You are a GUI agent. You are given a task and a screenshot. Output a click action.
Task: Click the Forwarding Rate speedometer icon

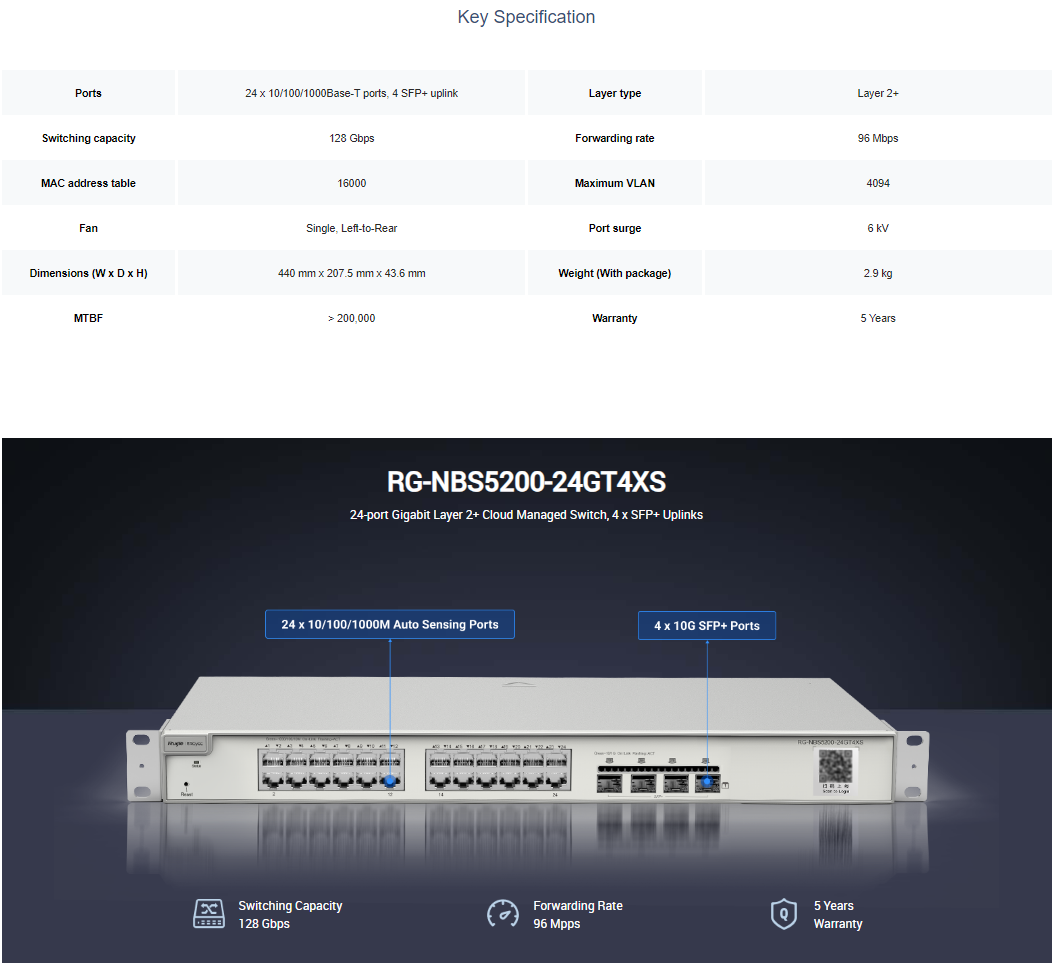(x=503, y=914)
